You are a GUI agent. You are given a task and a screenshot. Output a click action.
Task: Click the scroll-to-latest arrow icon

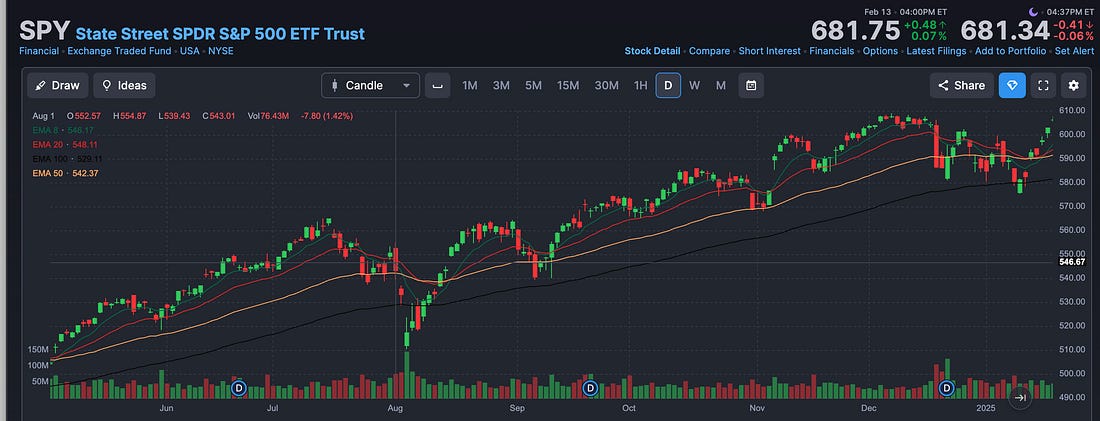coord(1021,398)
